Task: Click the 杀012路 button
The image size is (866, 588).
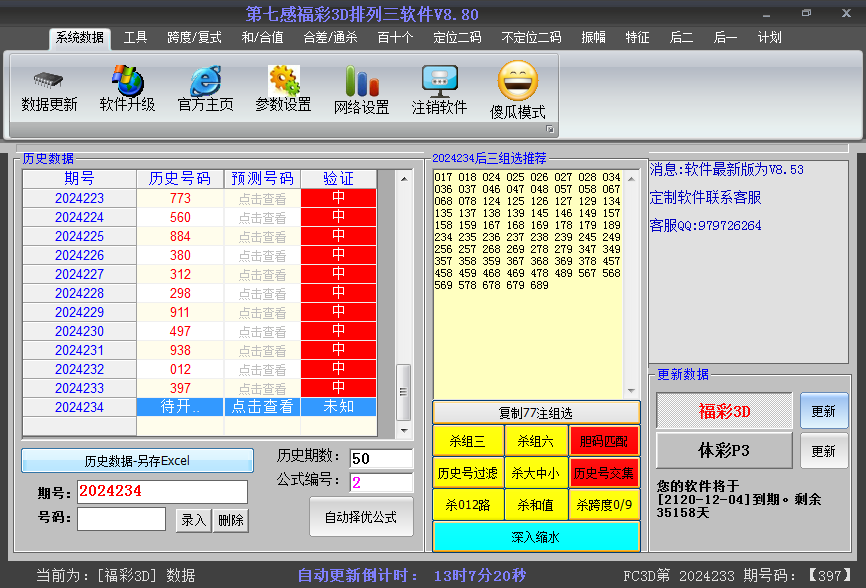Action: pos(468,505)
